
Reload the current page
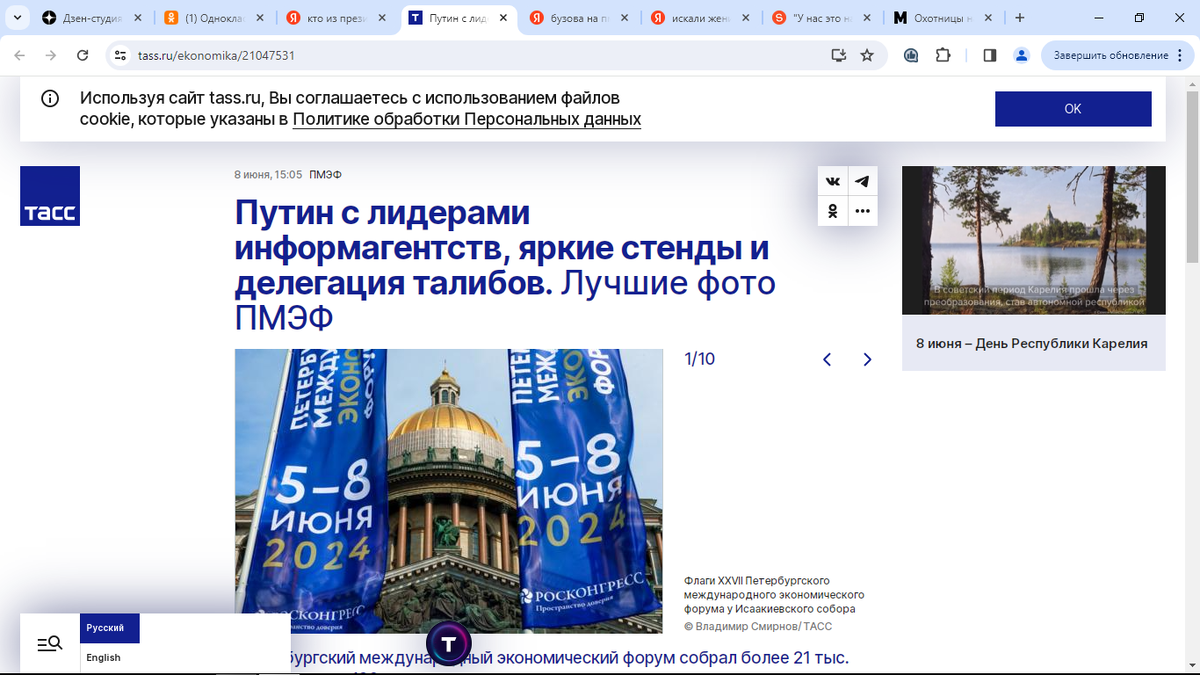(x=83, y=55)
